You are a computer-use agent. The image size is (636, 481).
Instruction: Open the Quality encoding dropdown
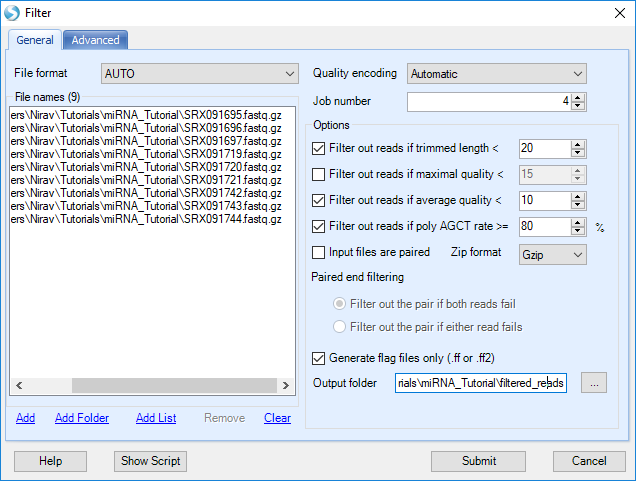tap(497, 74)
